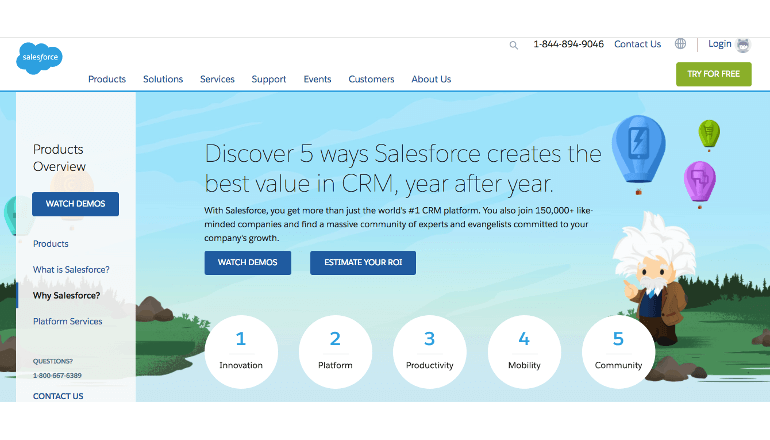Select circle 3 Productivity
770x440 pixels.
(x=430, y=352)
